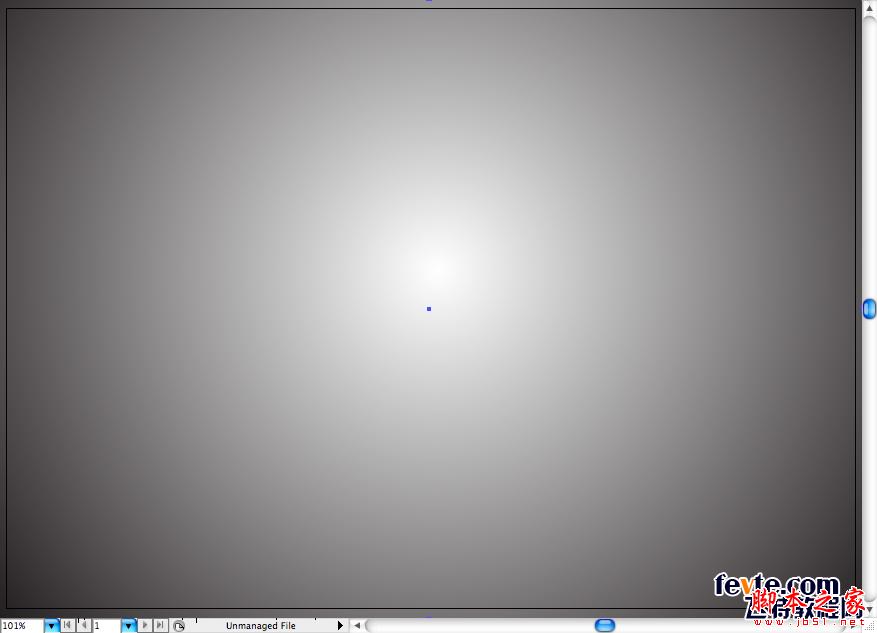Click the horizontal scrollbar left arrow
The image size is (877, 633).
coord(357,626)
